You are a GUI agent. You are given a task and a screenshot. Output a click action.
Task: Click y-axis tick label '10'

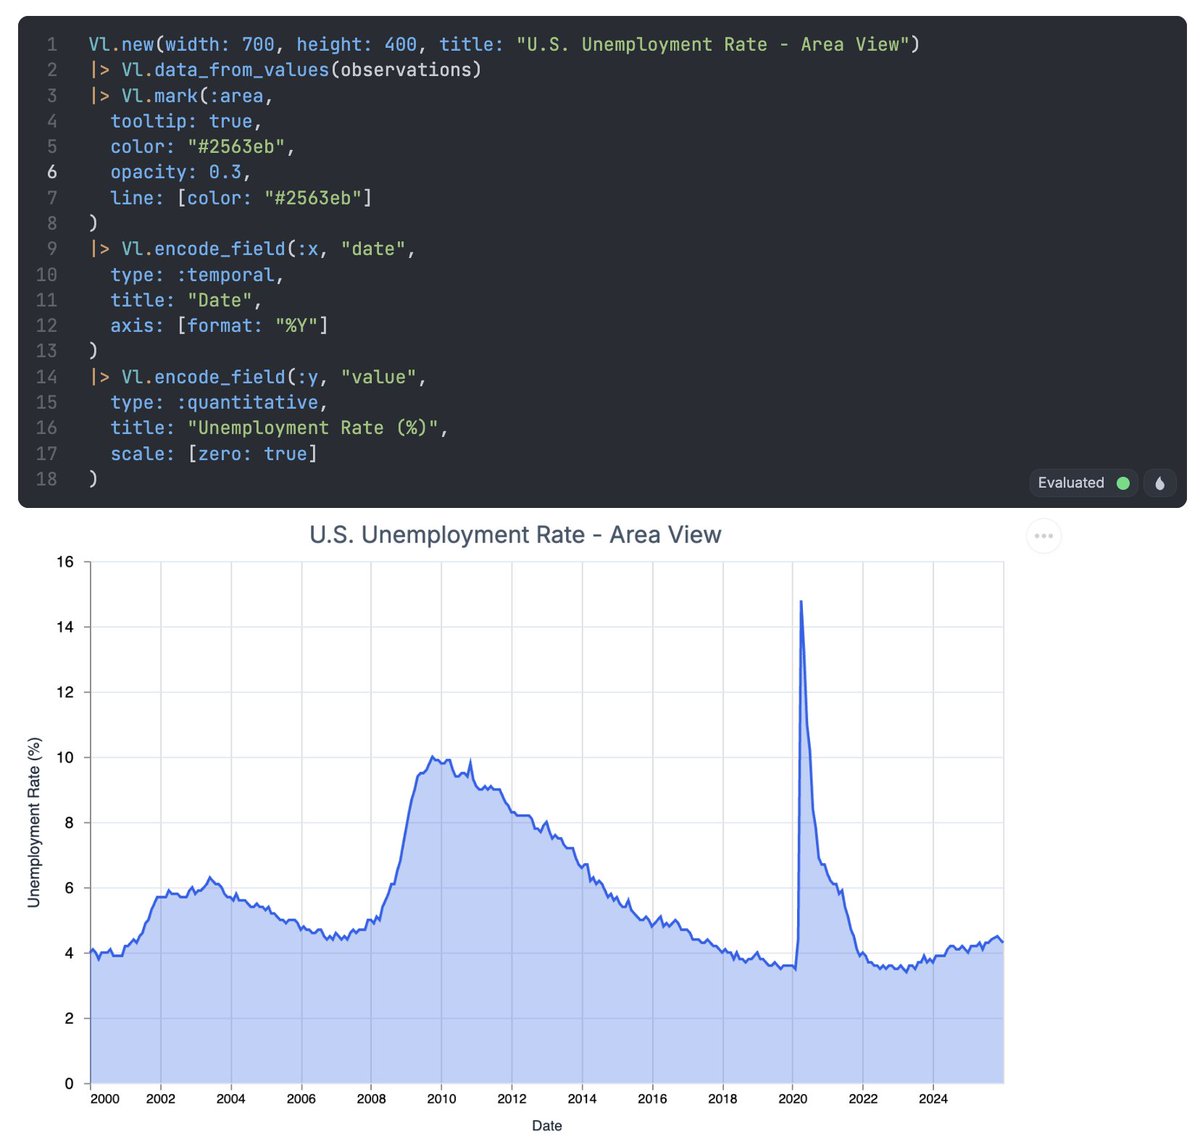pyautogui.click(x=66, y=757)
